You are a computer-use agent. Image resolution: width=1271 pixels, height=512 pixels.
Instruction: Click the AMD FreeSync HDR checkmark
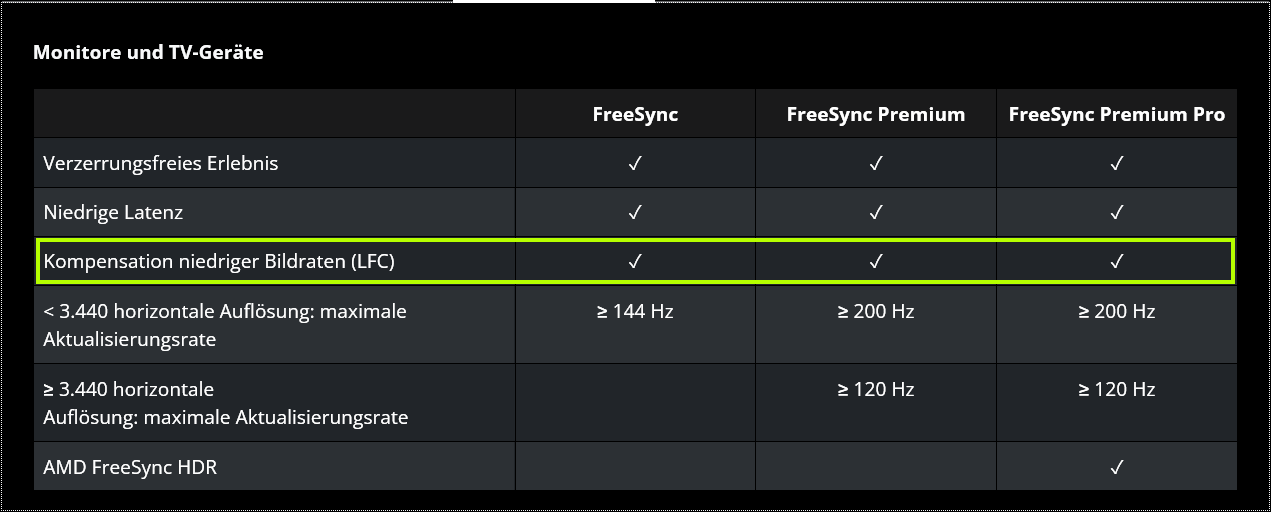(x=1117, y=467)
